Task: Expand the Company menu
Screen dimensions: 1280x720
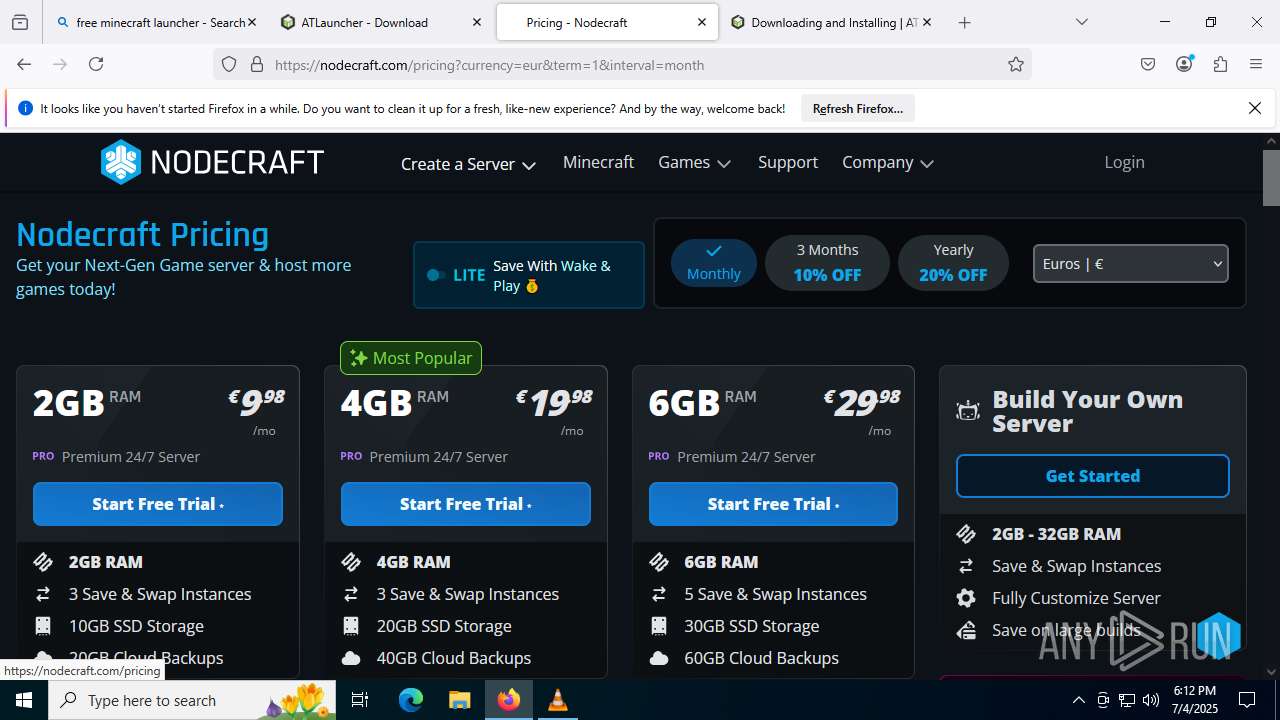Action: [x=887, y=162]
